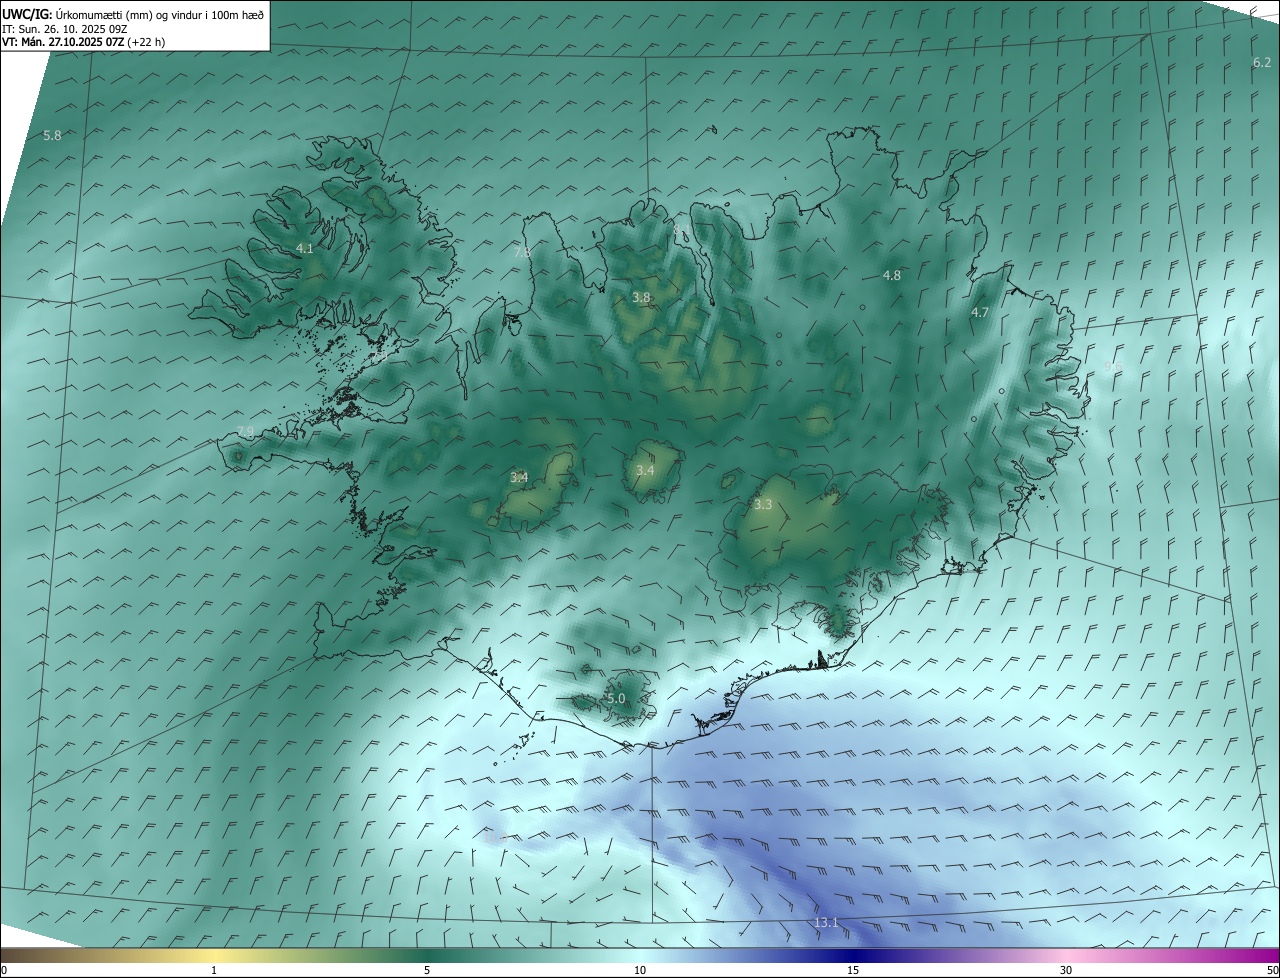
Task: Click the 6.2 value label
Action: pyautogui.click(x=1262, y=63)
